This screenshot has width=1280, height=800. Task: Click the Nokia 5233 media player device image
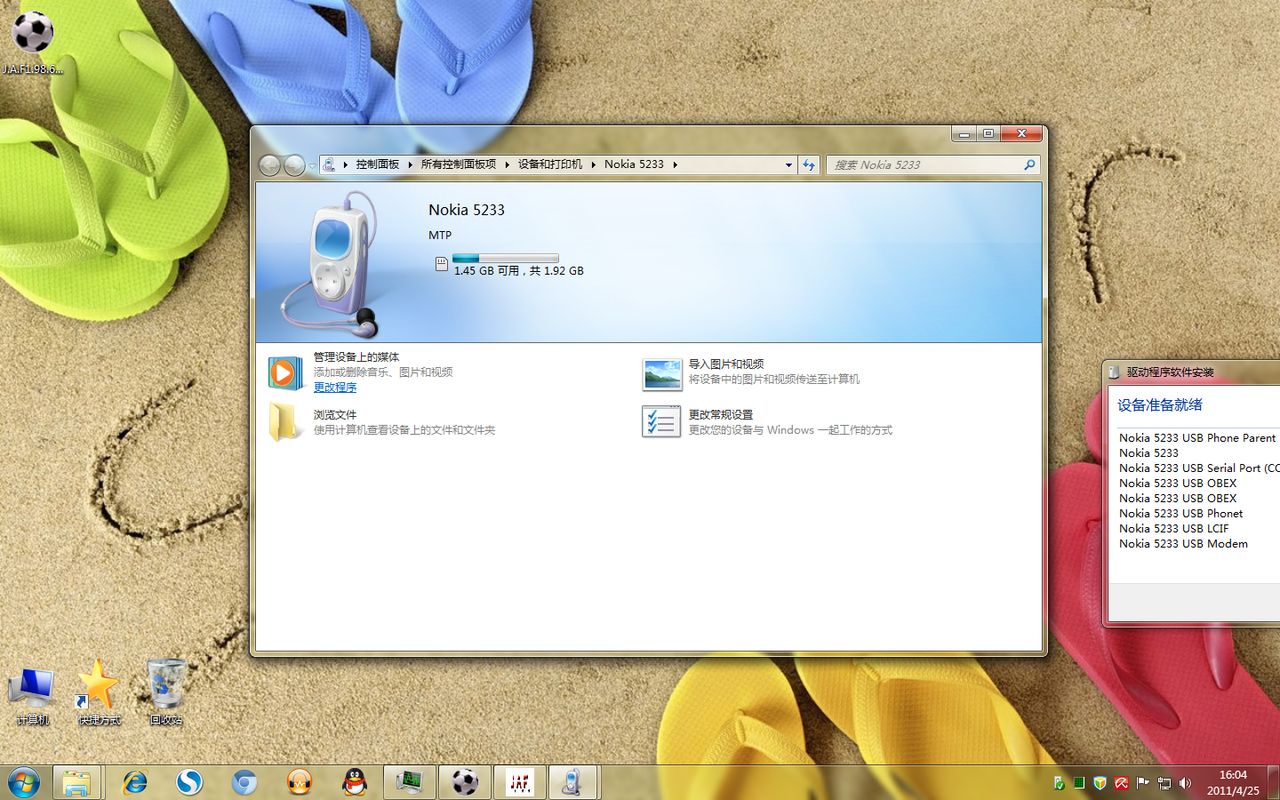pos(328,264)
